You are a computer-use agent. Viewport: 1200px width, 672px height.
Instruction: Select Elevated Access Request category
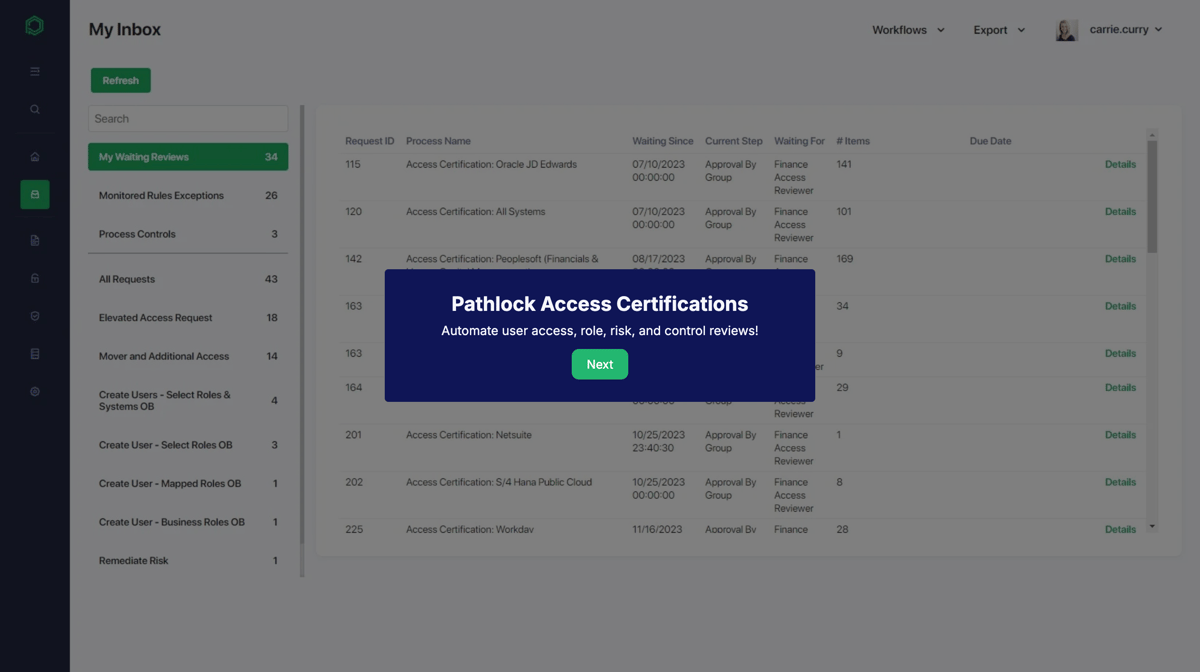coord(188,318)
